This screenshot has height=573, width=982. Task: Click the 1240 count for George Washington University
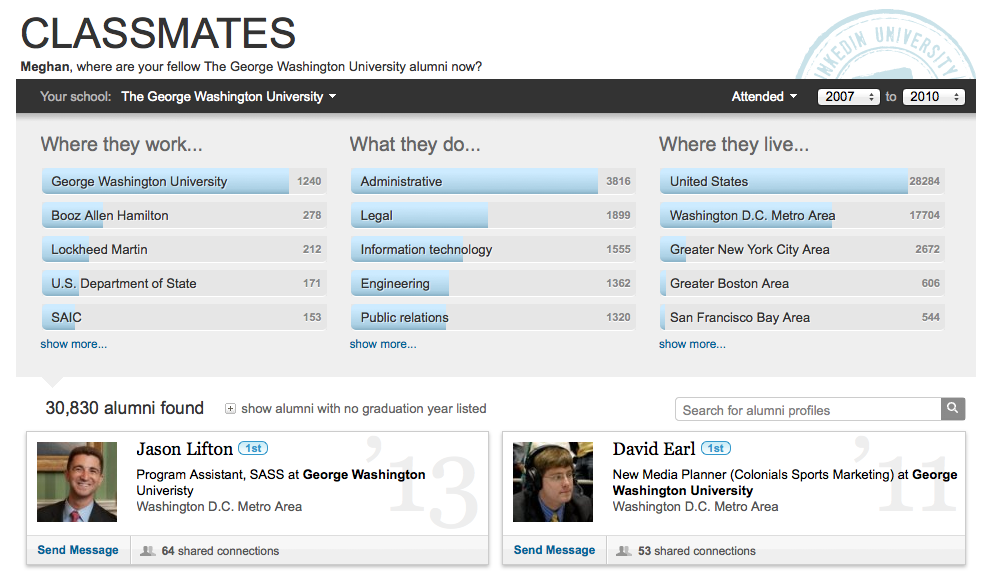309,181
